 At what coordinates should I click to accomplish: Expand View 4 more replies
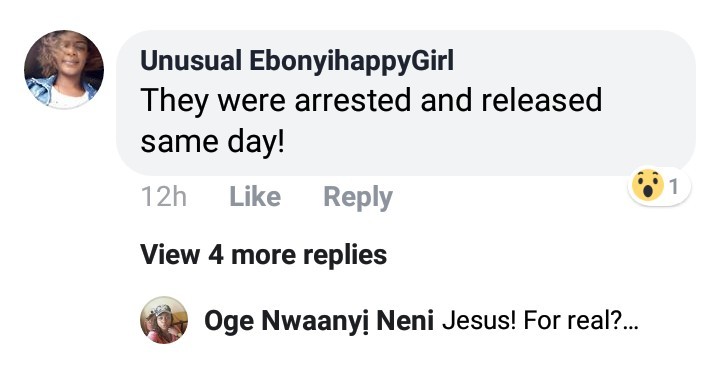coord(263,254)
